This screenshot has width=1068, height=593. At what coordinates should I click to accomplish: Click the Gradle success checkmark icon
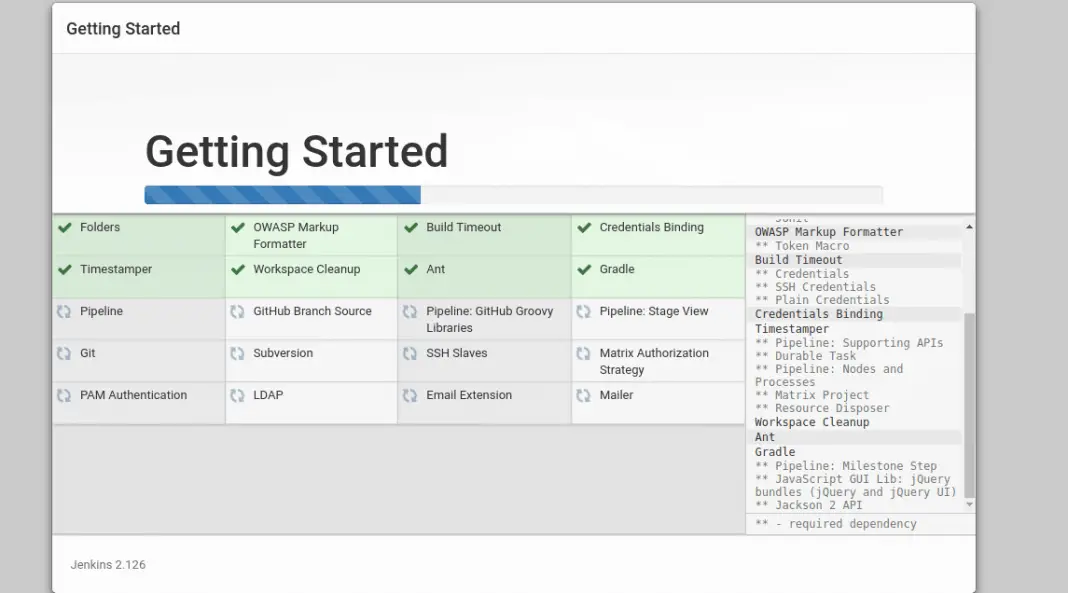584,269
